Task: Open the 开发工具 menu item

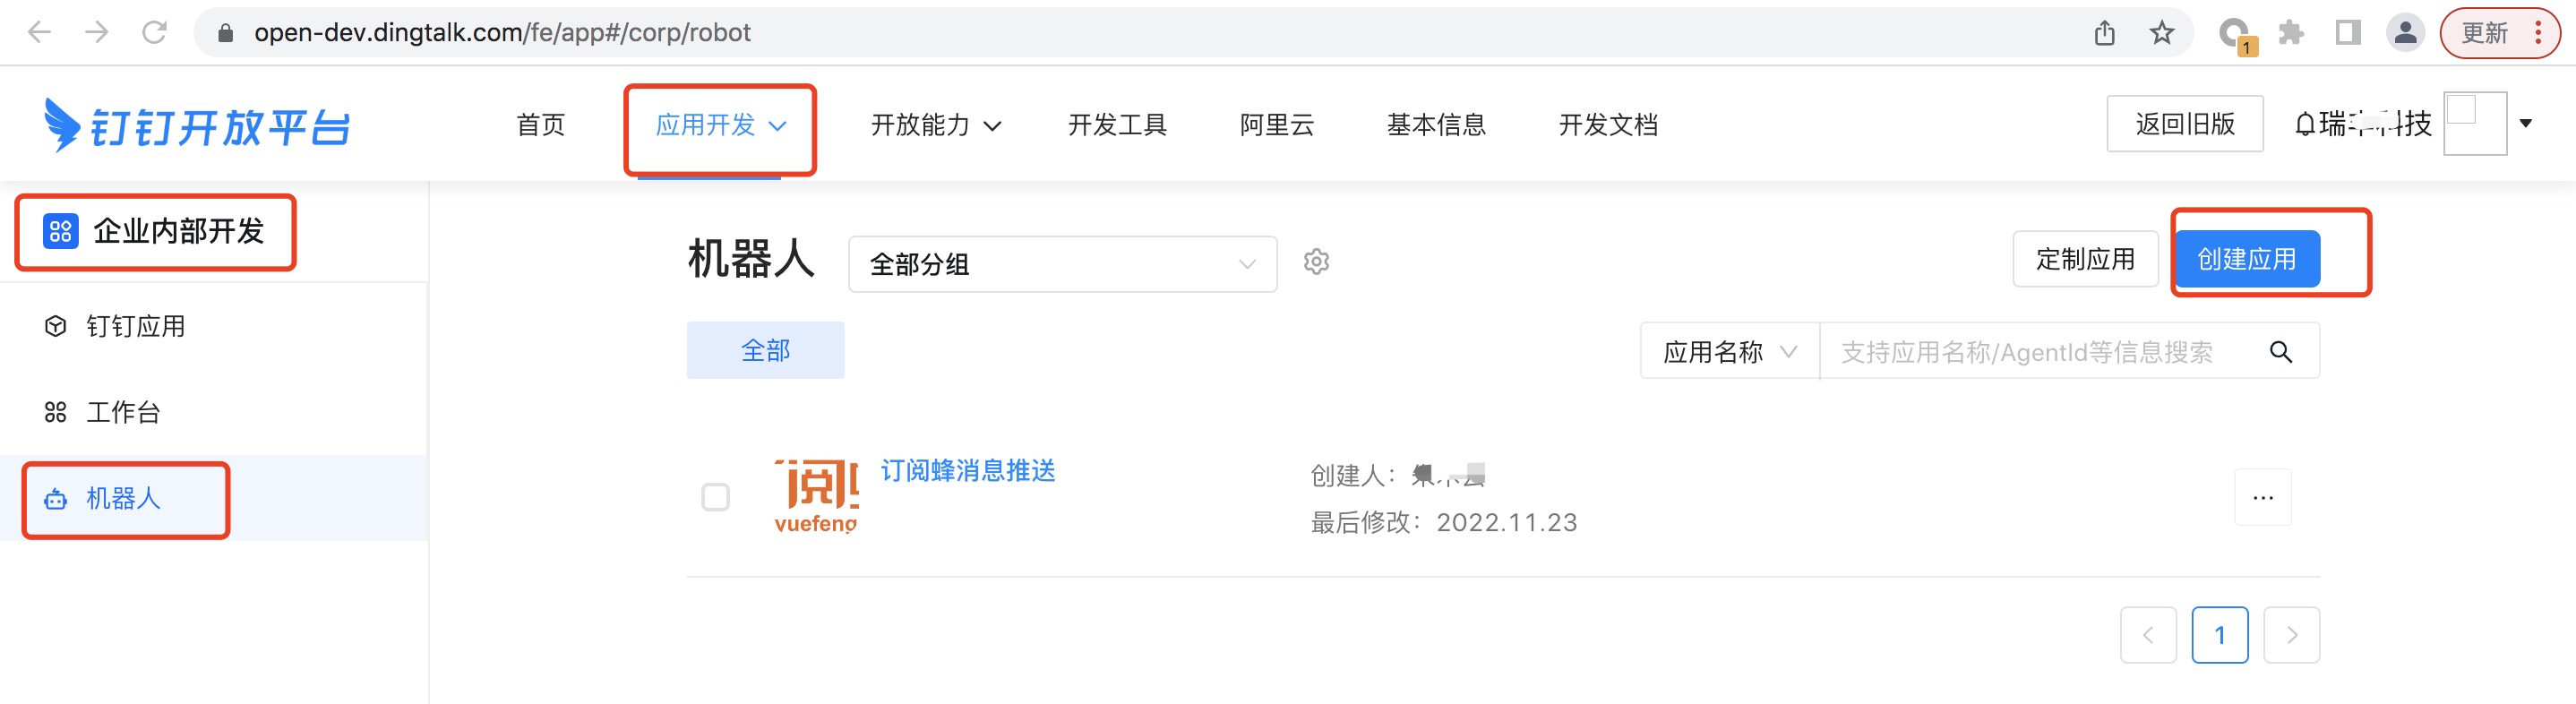Action: click(x=1117, y=125)
